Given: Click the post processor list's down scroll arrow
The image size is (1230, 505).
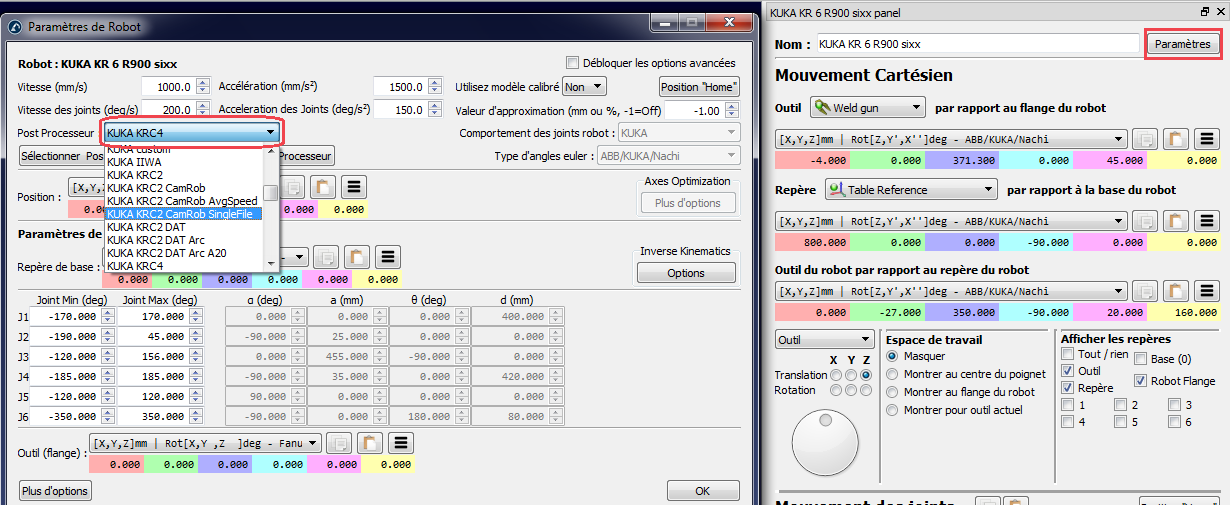Looking at the screenshot, I should tap(270, 263).
